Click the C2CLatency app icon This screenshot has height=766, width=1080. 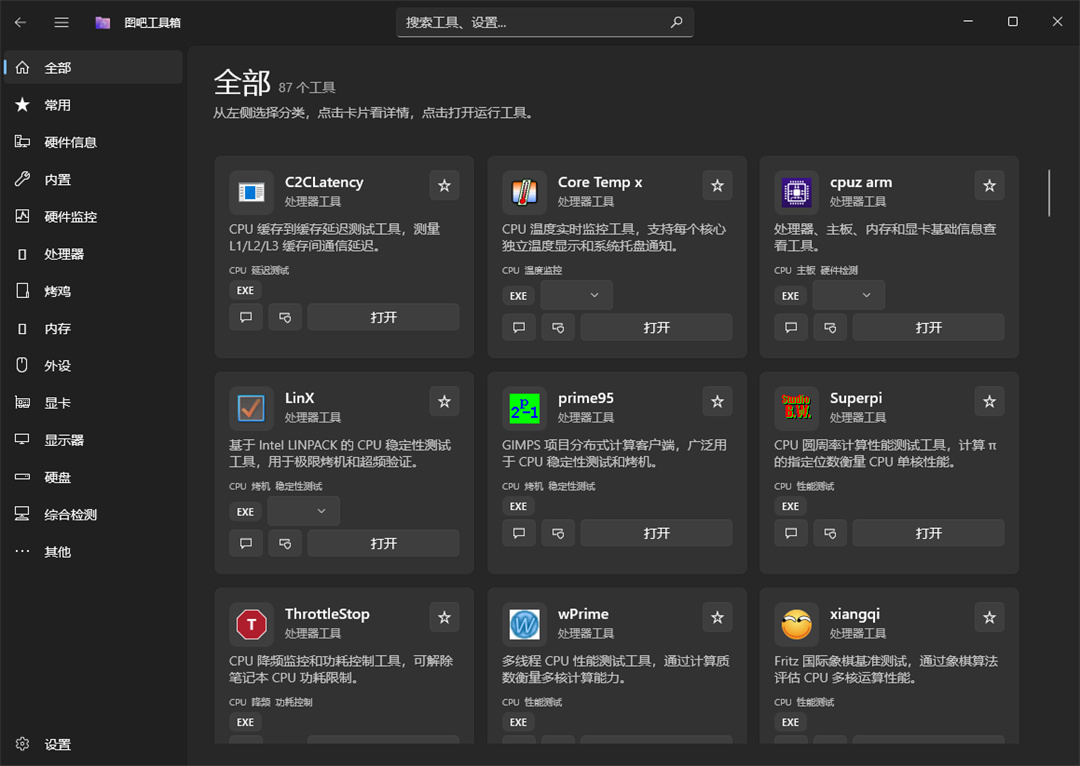click(x=251, y=192)
